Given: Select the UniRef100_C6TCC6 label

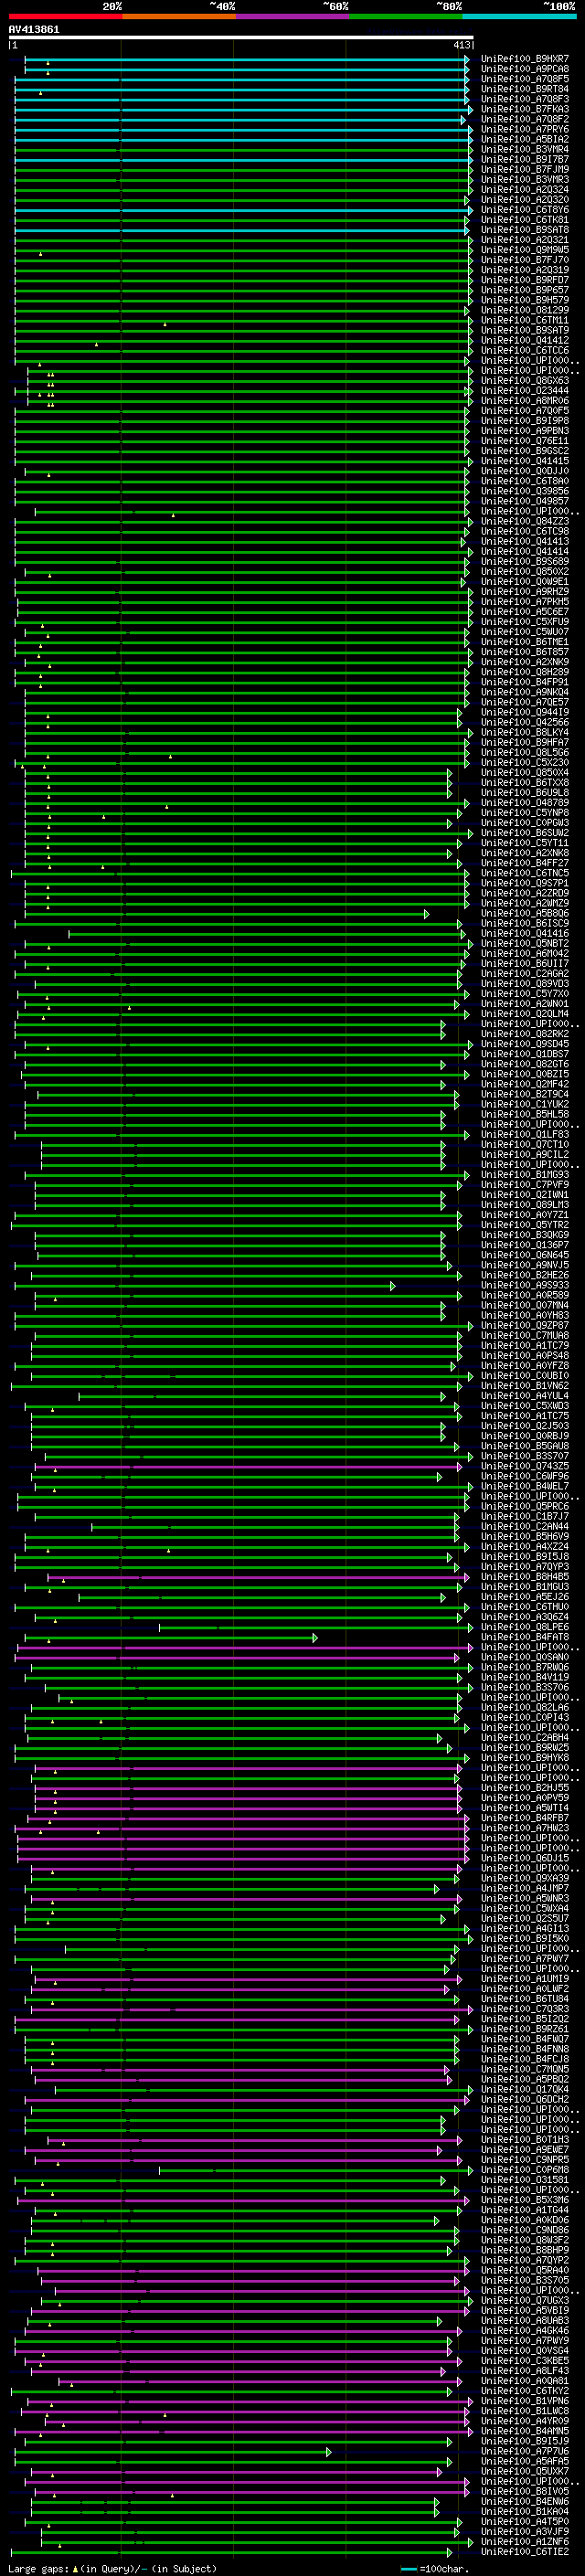Looking at the screenshot, I should (525, 350).
